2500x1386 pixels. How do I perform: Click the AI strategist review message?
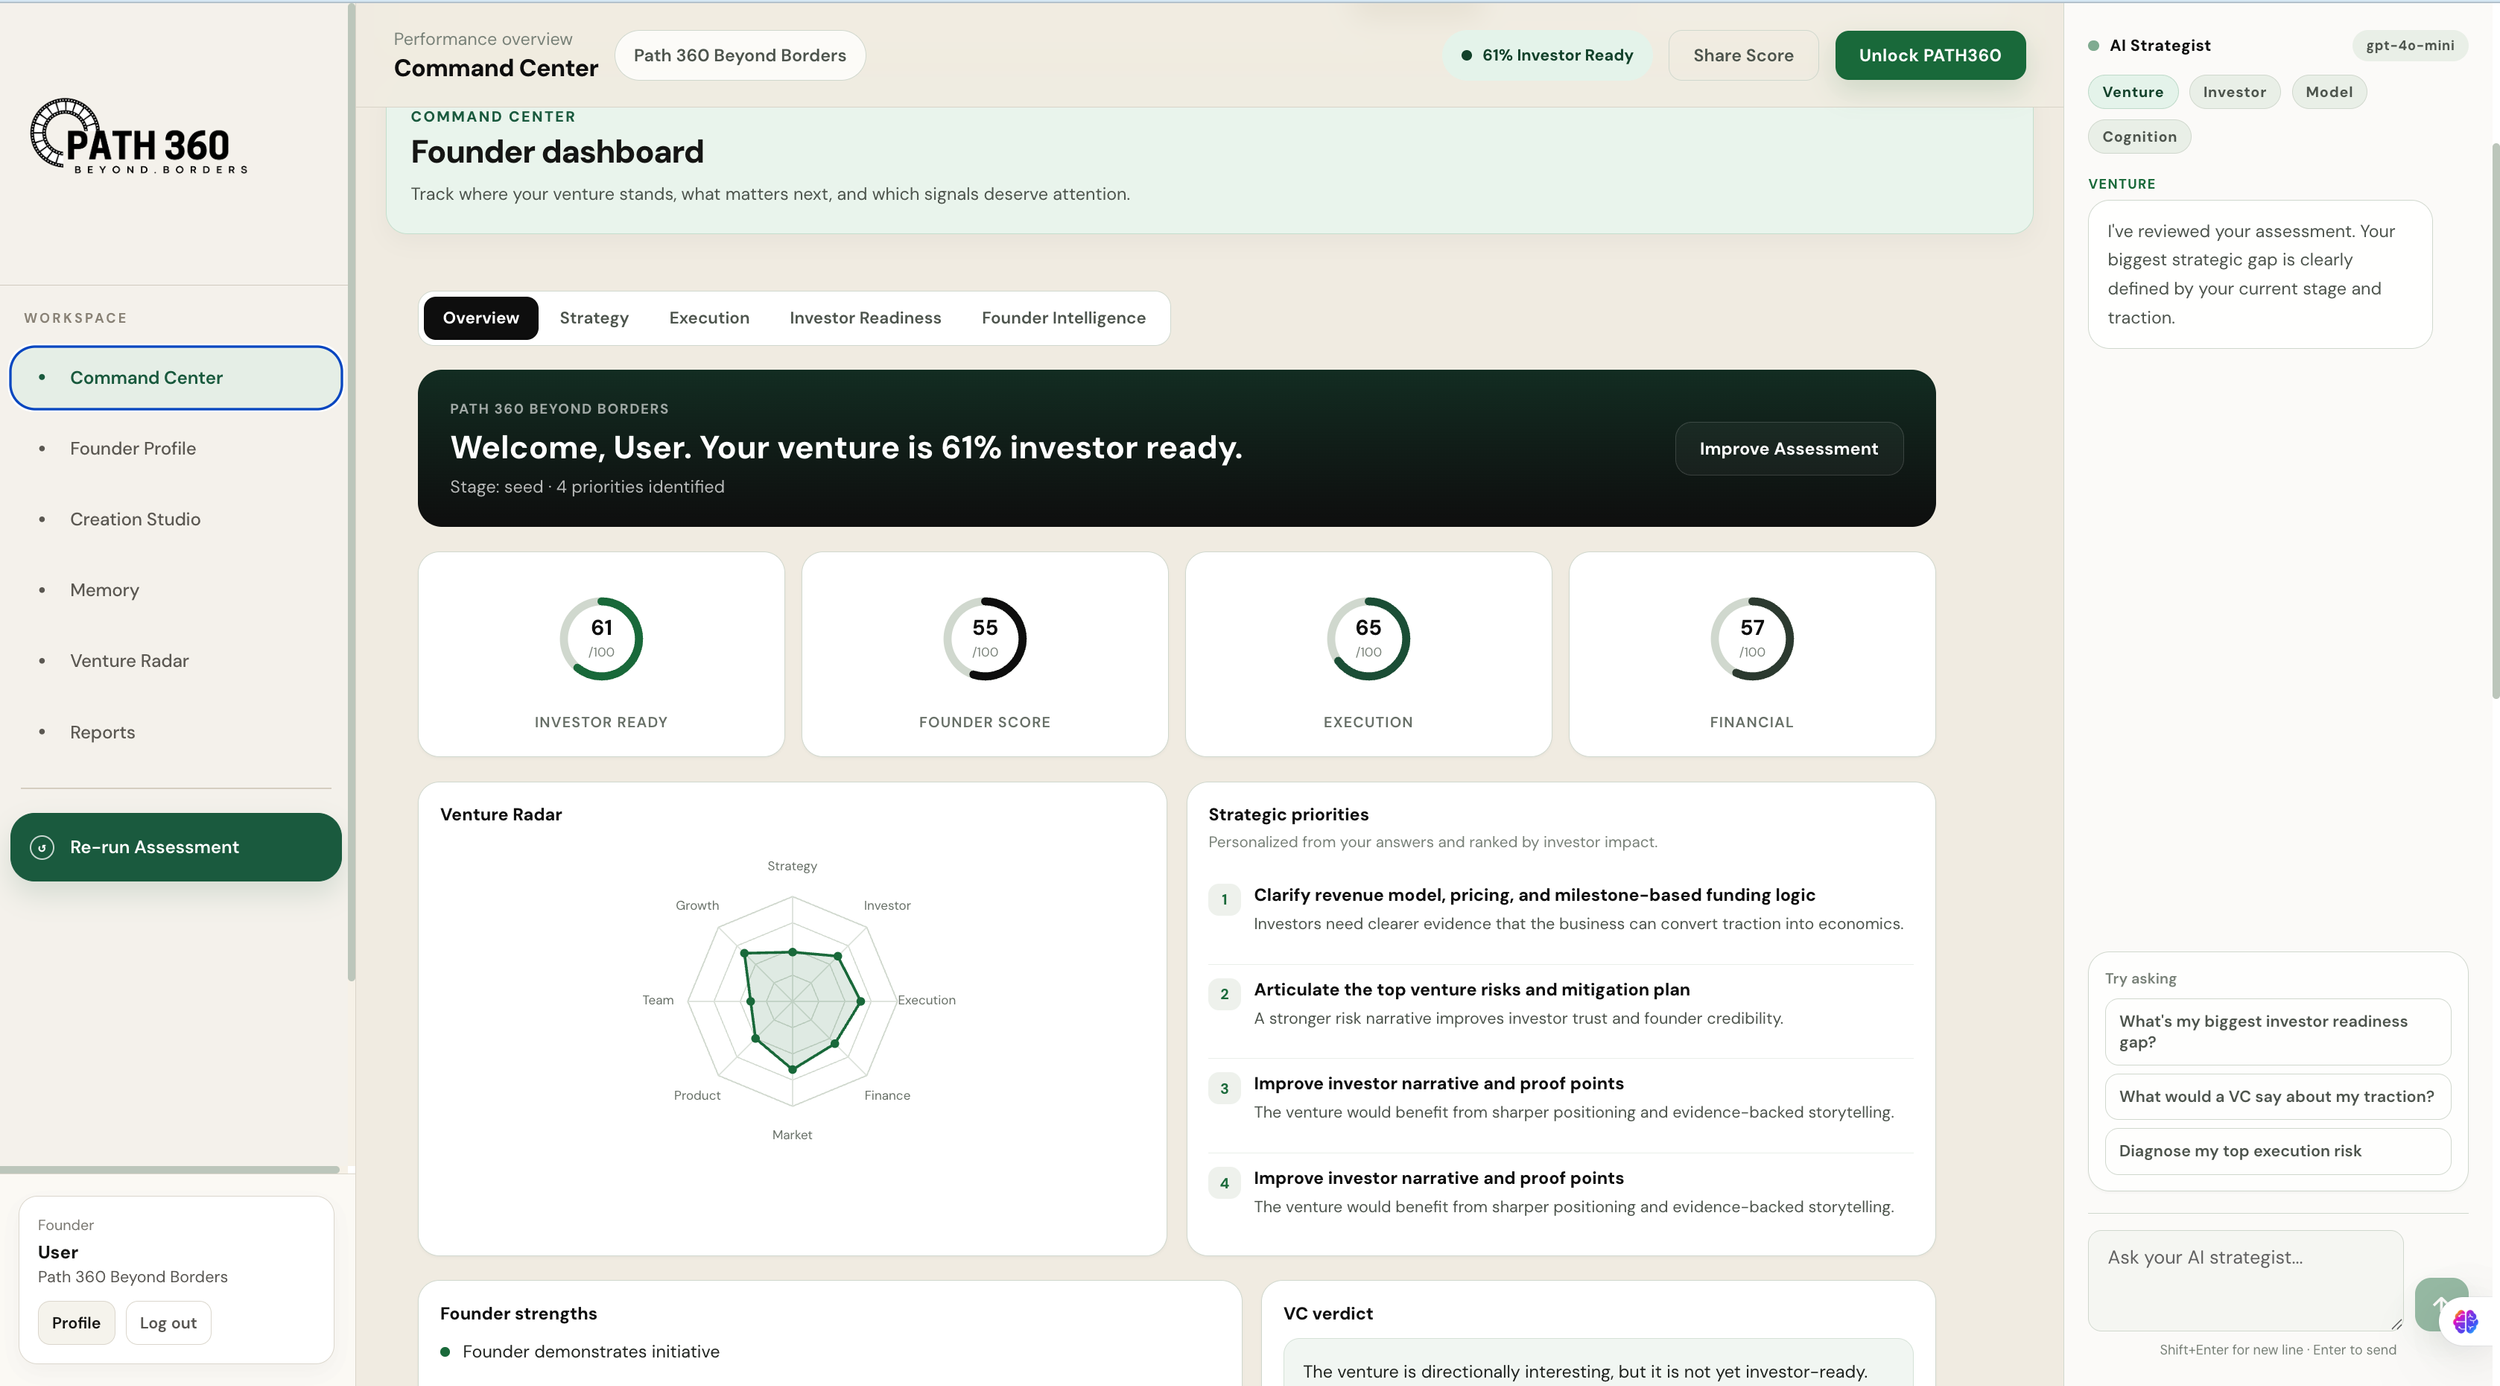[2260, 274]
